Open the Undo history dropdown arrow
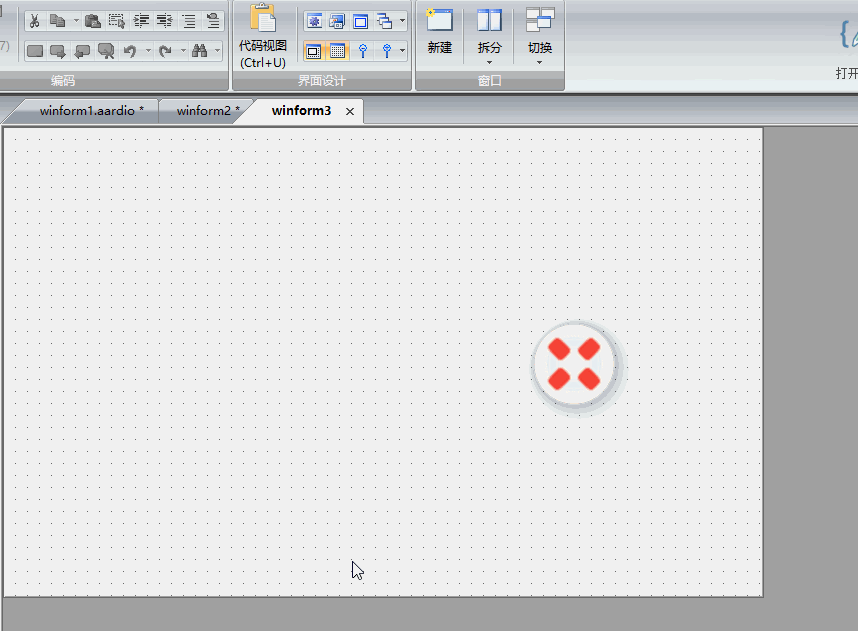Viewport: 858px width, 631px height. 148,51
